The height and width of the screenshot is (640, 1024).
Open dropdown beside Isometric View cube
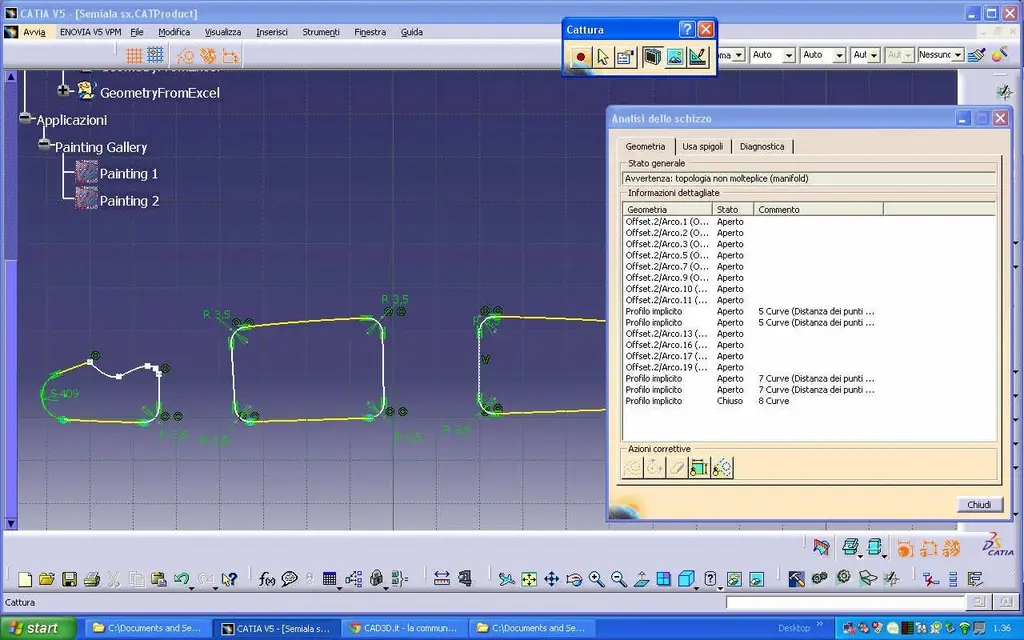(x=697, y=588)
